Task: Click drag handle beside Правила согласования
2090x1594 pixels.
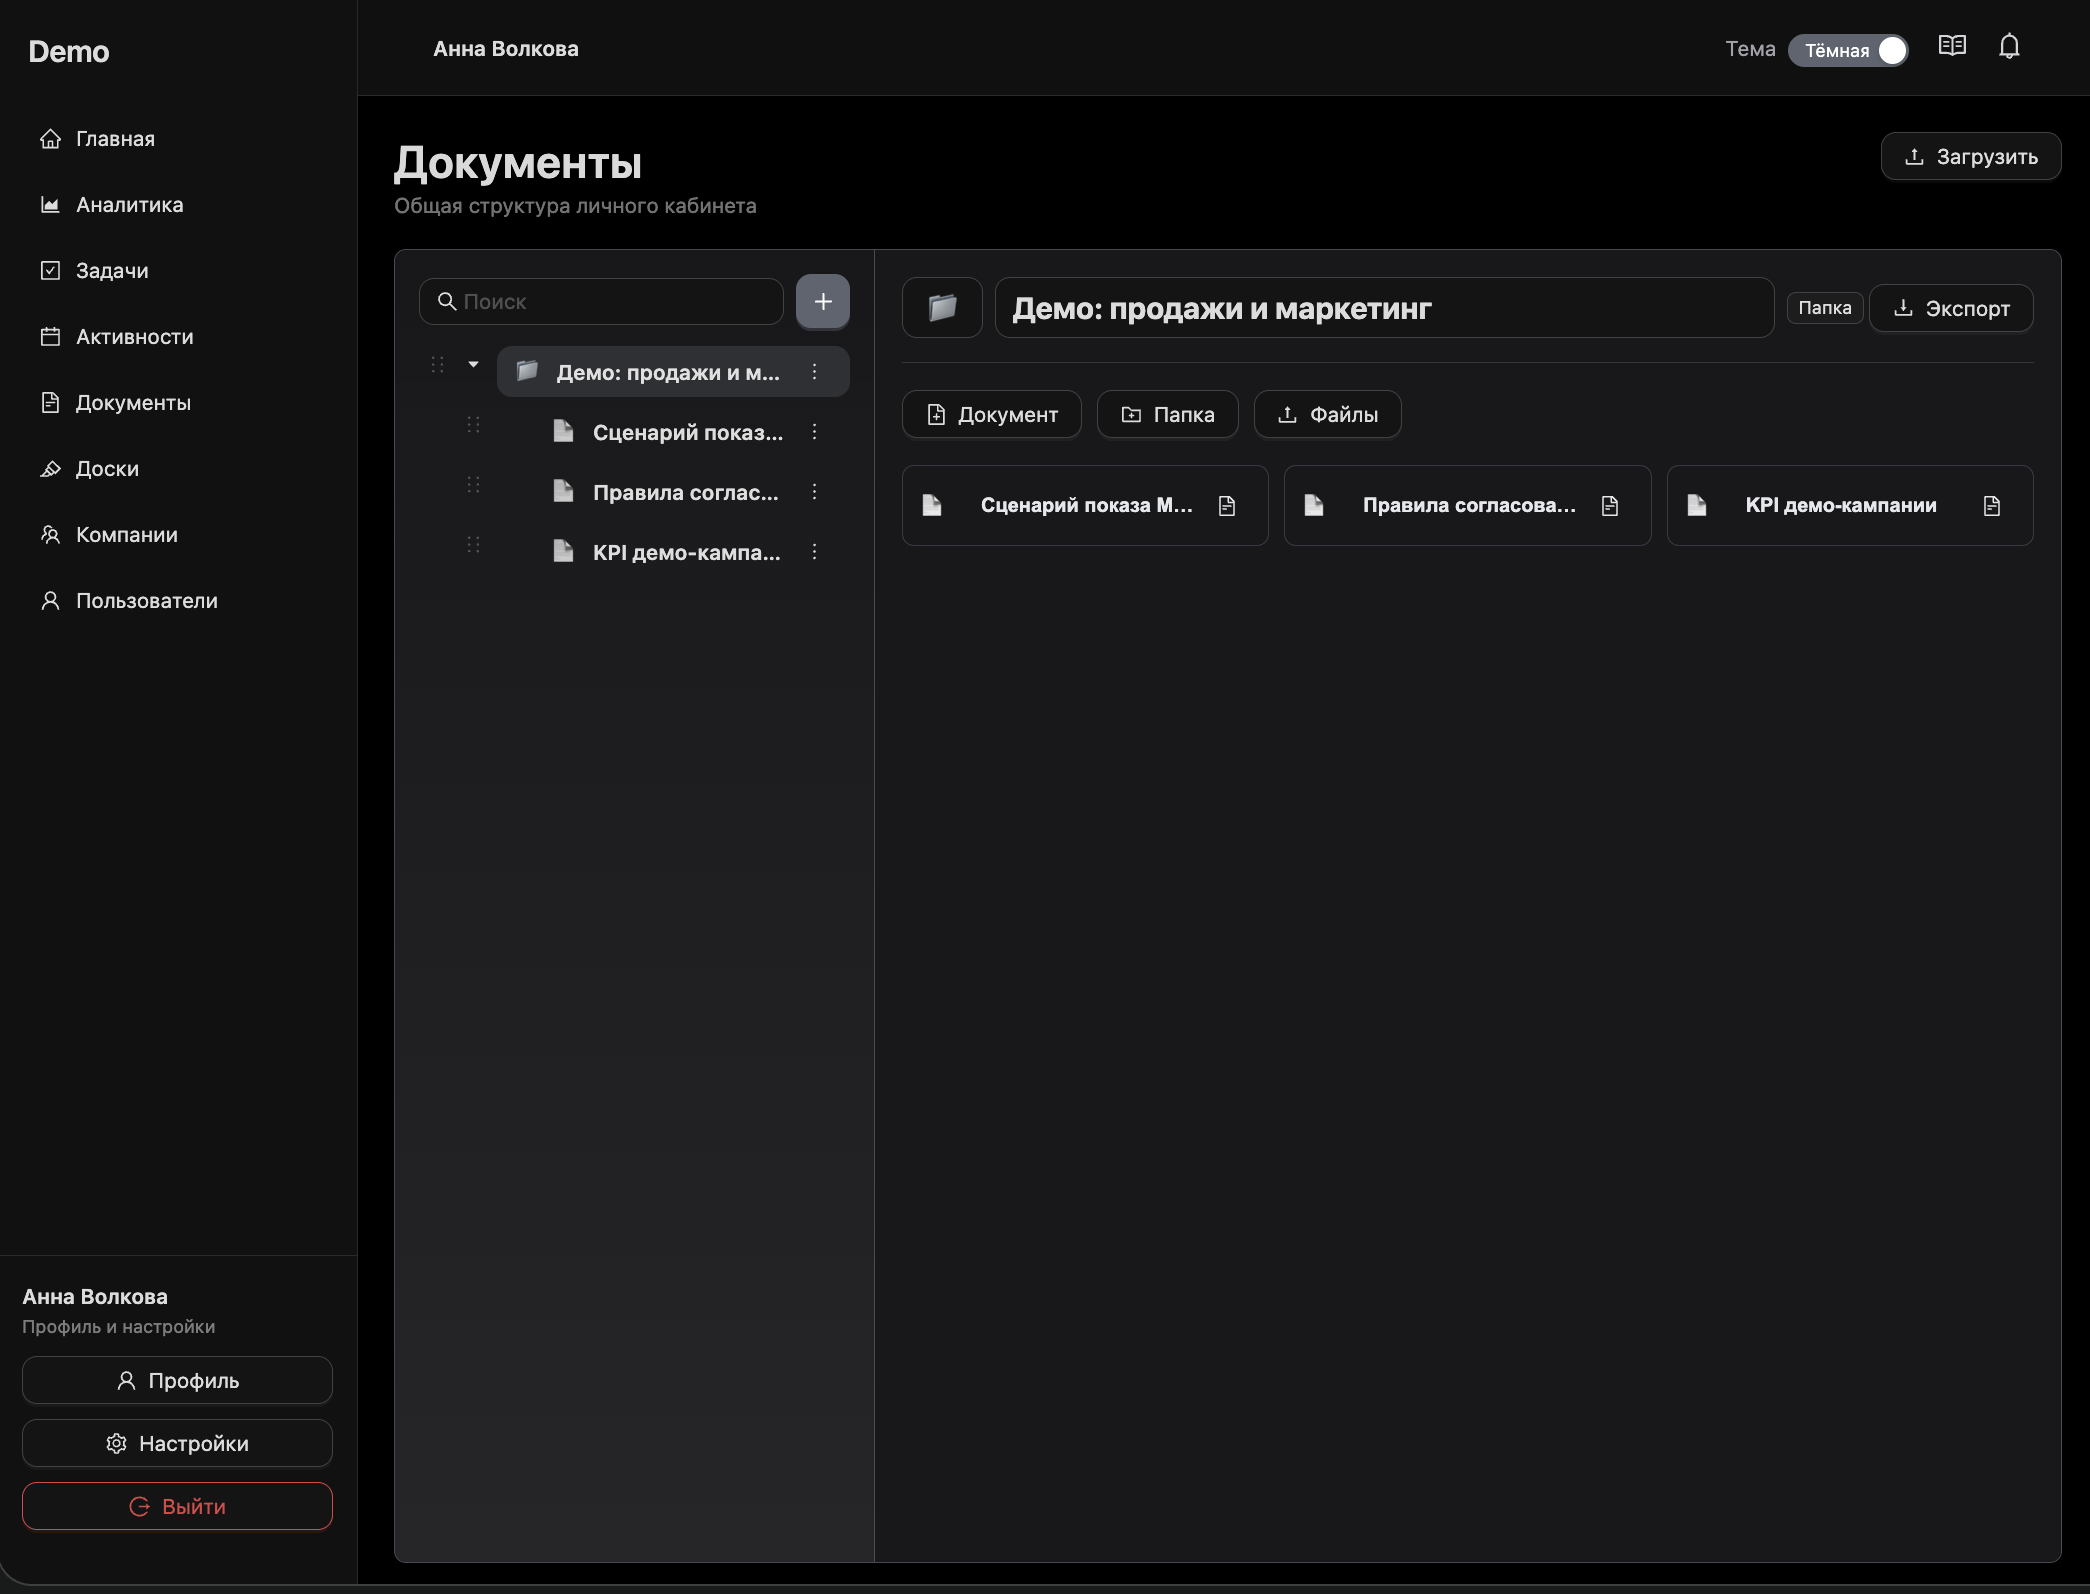Action: pyautogui.click(x=473, y=485)
